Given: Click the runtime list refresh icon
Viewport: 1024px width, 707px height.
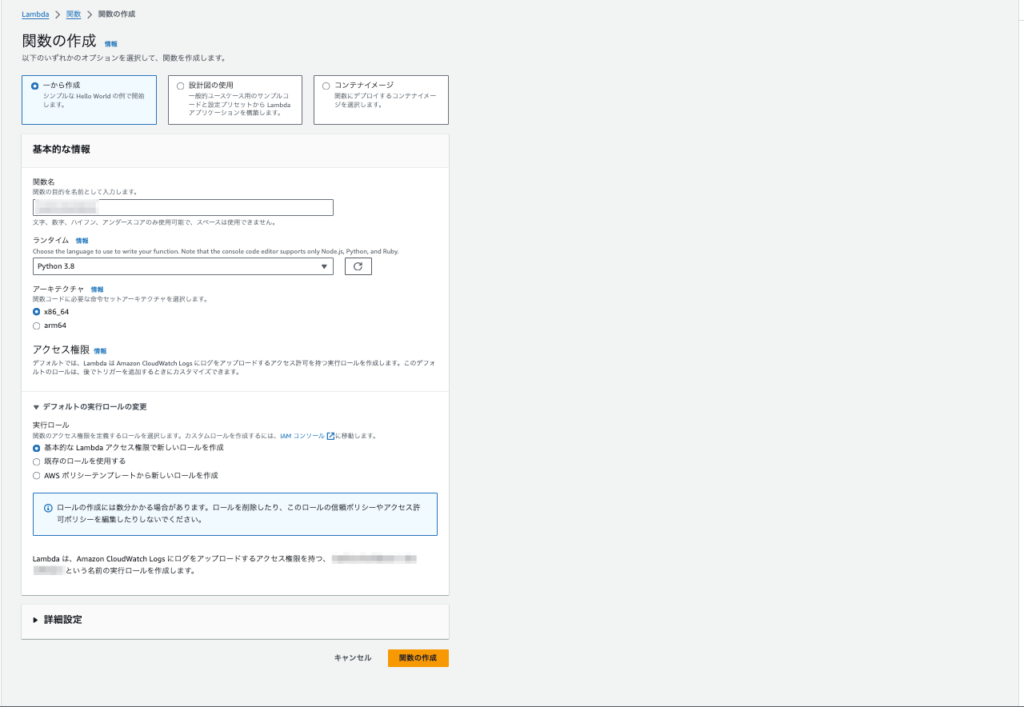Looking at the screenshot, I should point(358,265).
